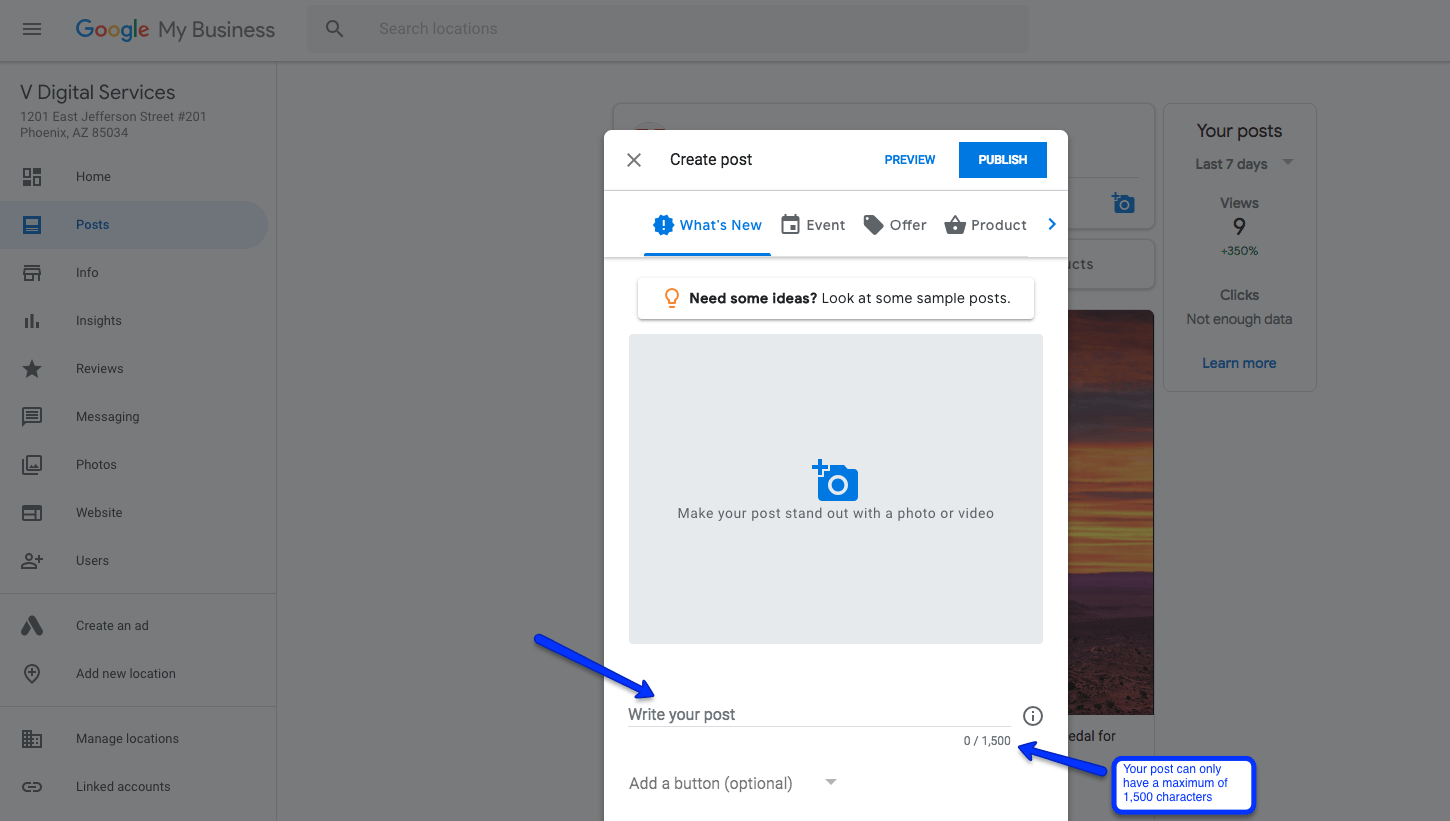Screen dimensions: 1450x821
Task: Click the Website layout icon
Action: pos(32,513)
